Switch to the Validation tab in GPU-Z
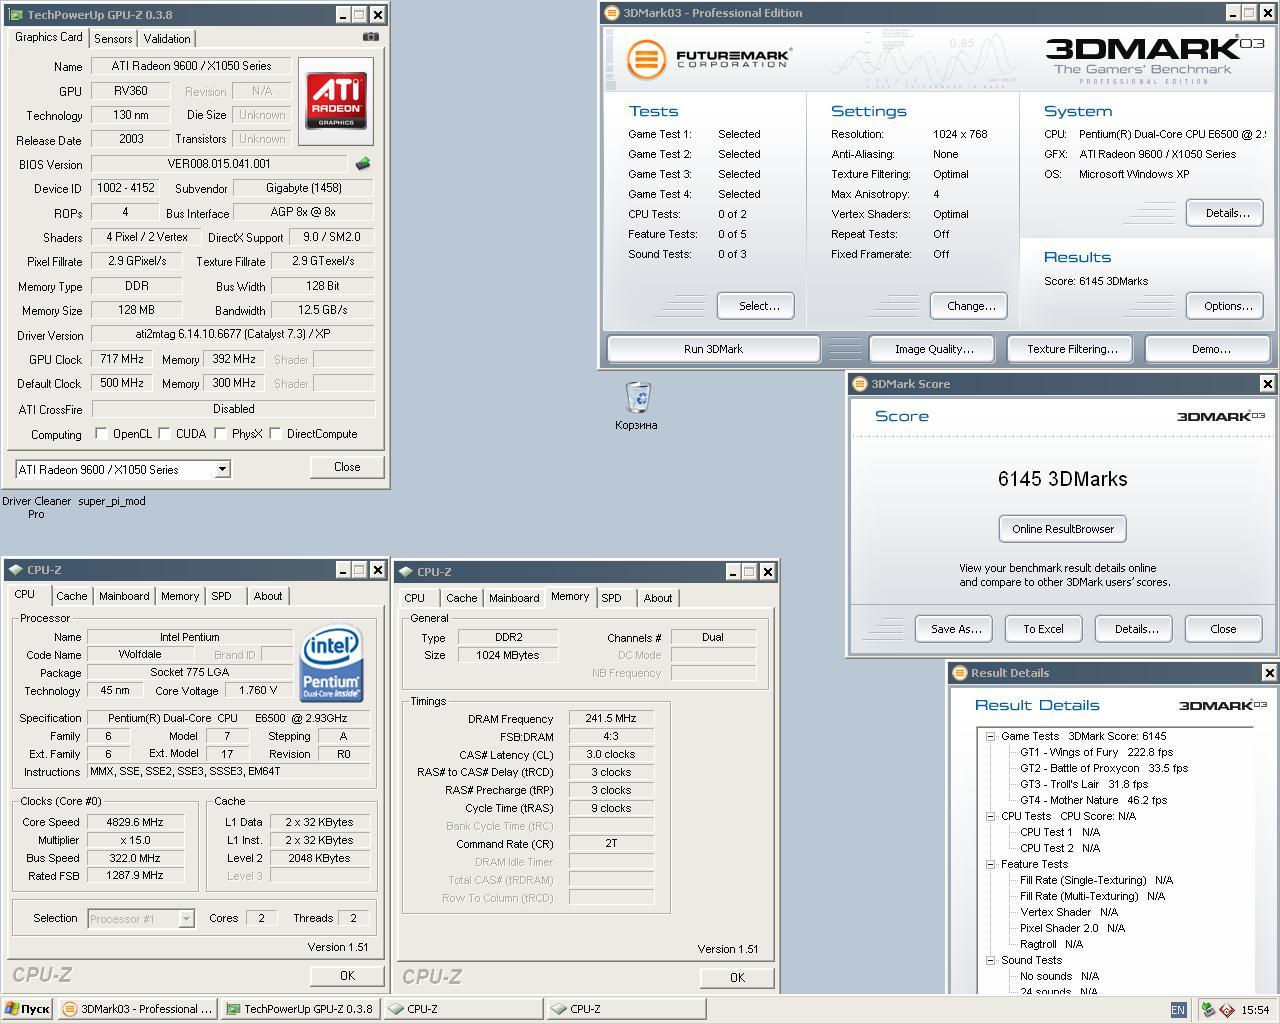The width and height of the screenshot is (1280, 1024). coord(167,38)
